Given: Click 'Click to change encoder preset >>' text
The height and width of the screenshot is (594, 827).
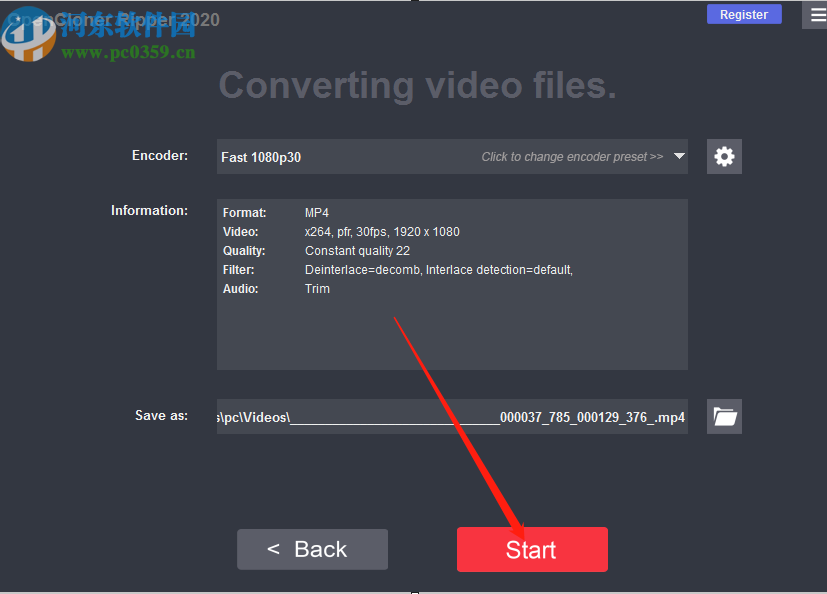Looking at the screenshot, I should (572, 157).
